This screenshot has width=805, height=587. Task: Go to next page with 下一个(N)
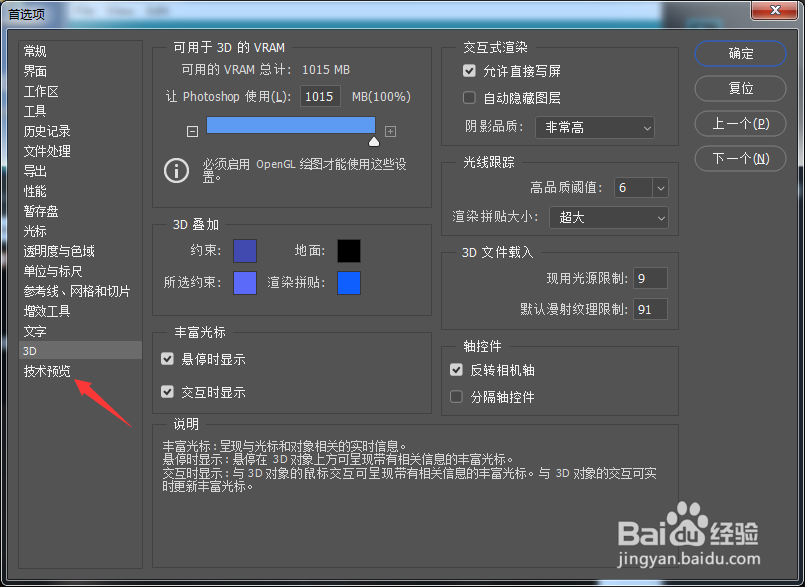[740, 159]
